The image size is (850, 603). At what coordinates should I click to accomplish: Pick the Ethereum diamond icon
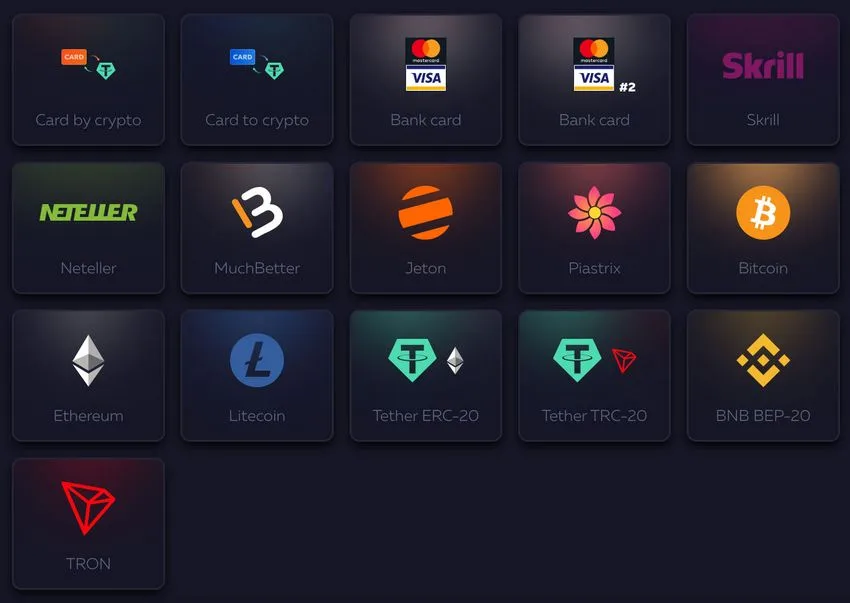88,361
